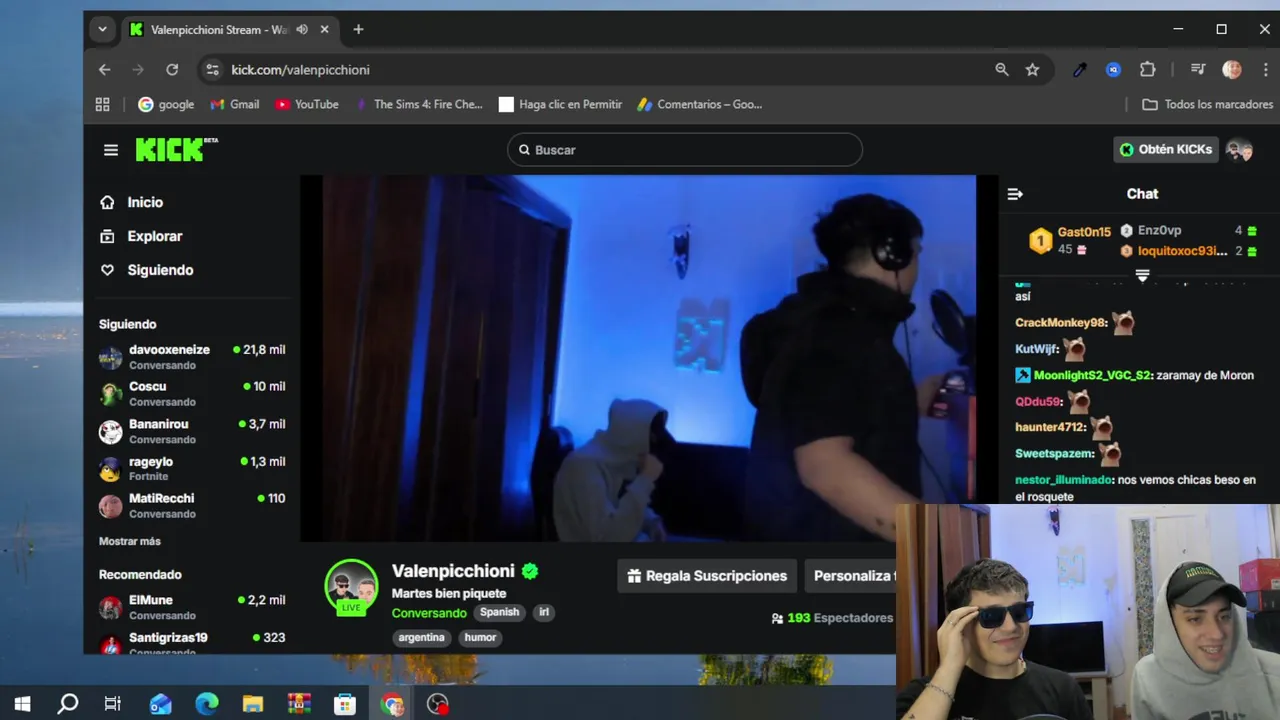Expand Mostrar más following list
Image resolution: width=1280 pixels, height=720 pixels.
pos(130,541)
